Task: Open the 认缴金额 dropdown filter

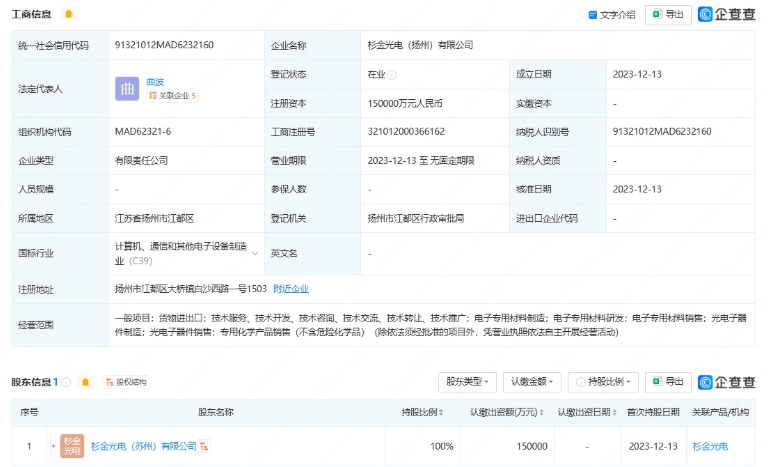Action: point(532,382)
